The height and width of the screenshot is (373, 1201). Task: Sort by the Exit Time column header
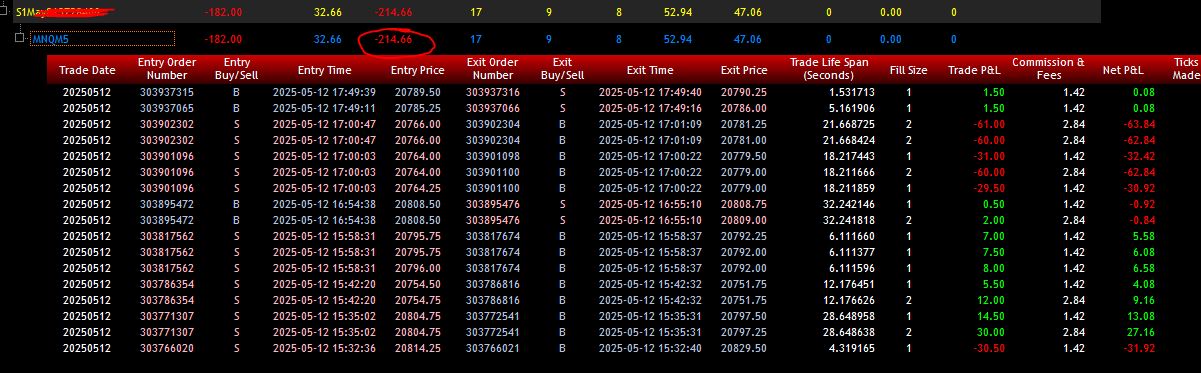click(x=650, y=70)
